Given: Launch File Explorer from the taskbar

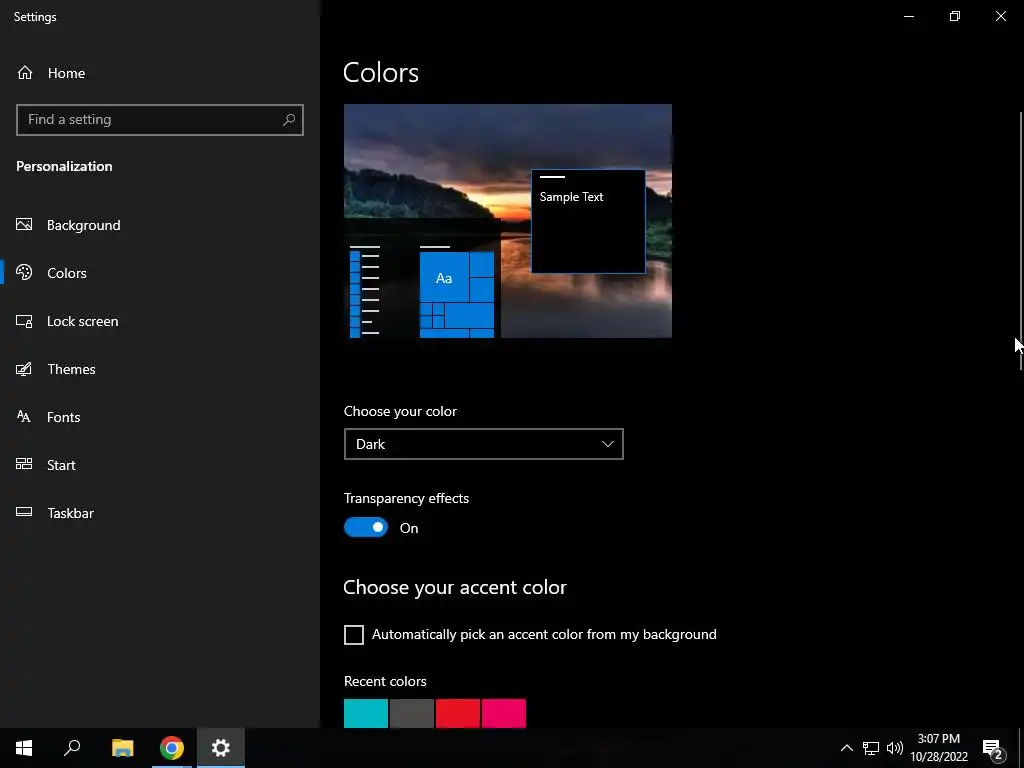Looking at the screenshot, I should point(122,748).
